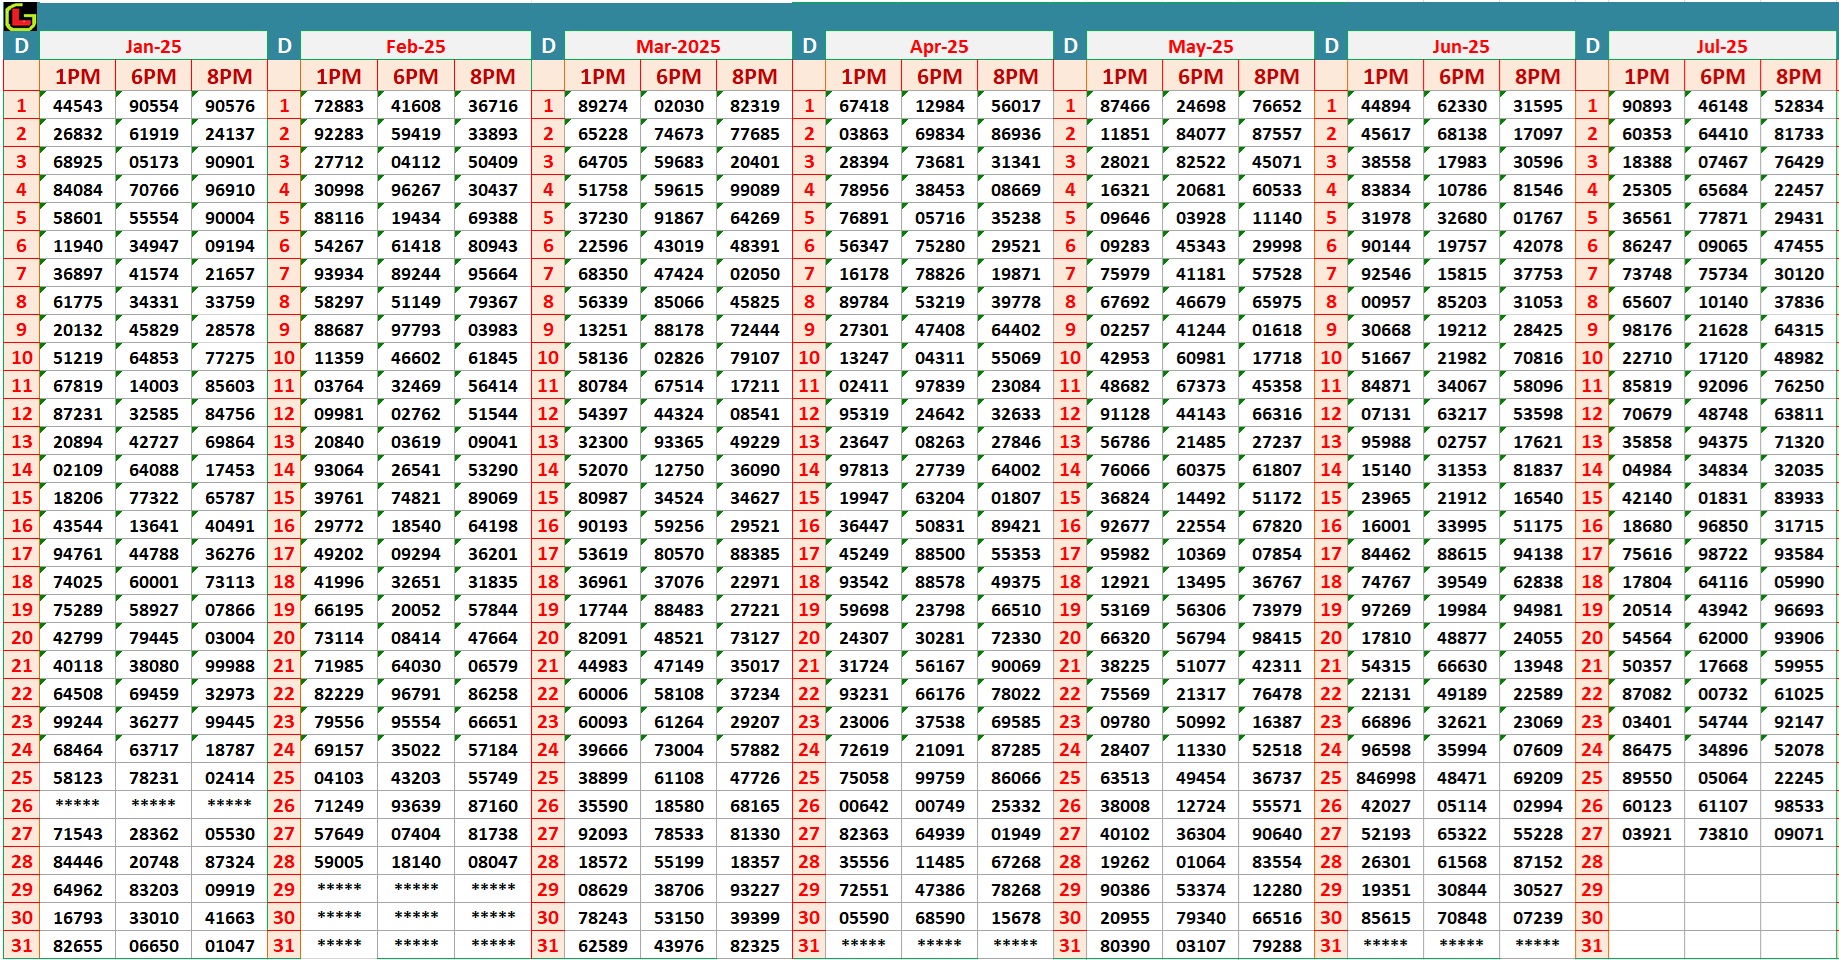Select cell with value 44543
This screenshot has width=1839, height=960.
pyautogui.click(x=78, y=106)
